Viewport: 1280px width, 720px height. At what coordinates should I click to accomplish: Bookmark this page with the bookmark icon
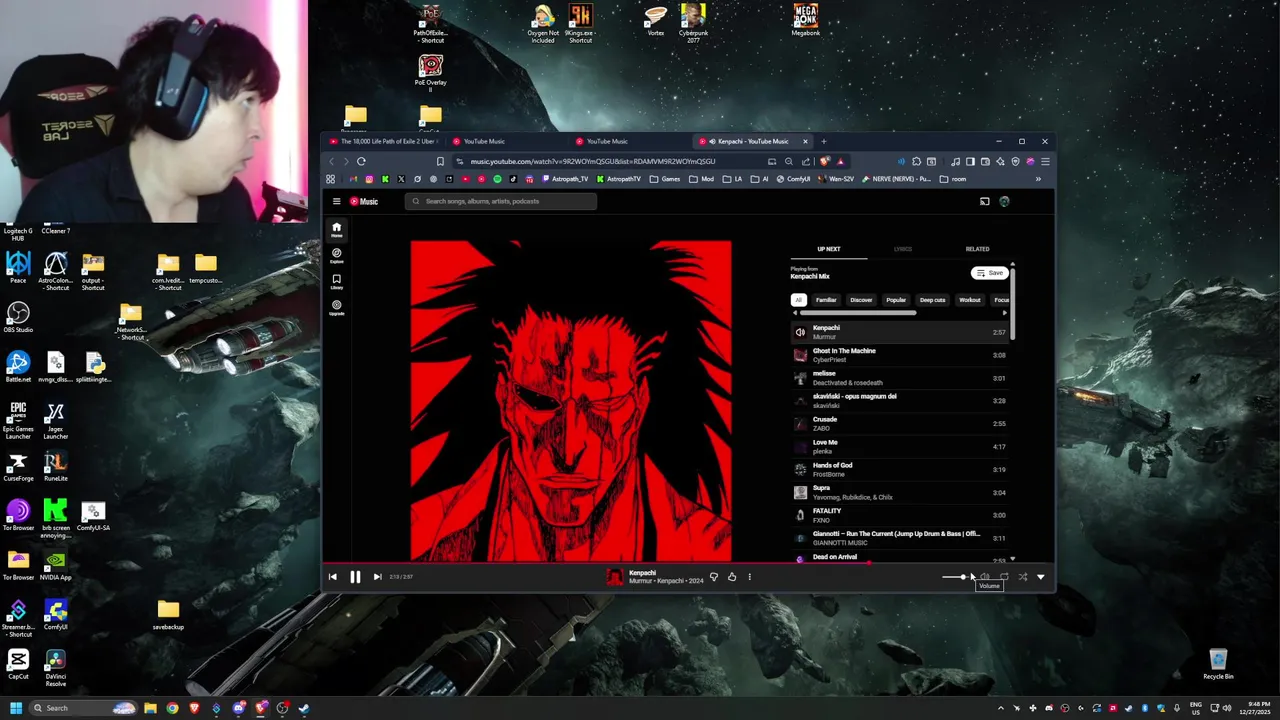pos(440,161)
